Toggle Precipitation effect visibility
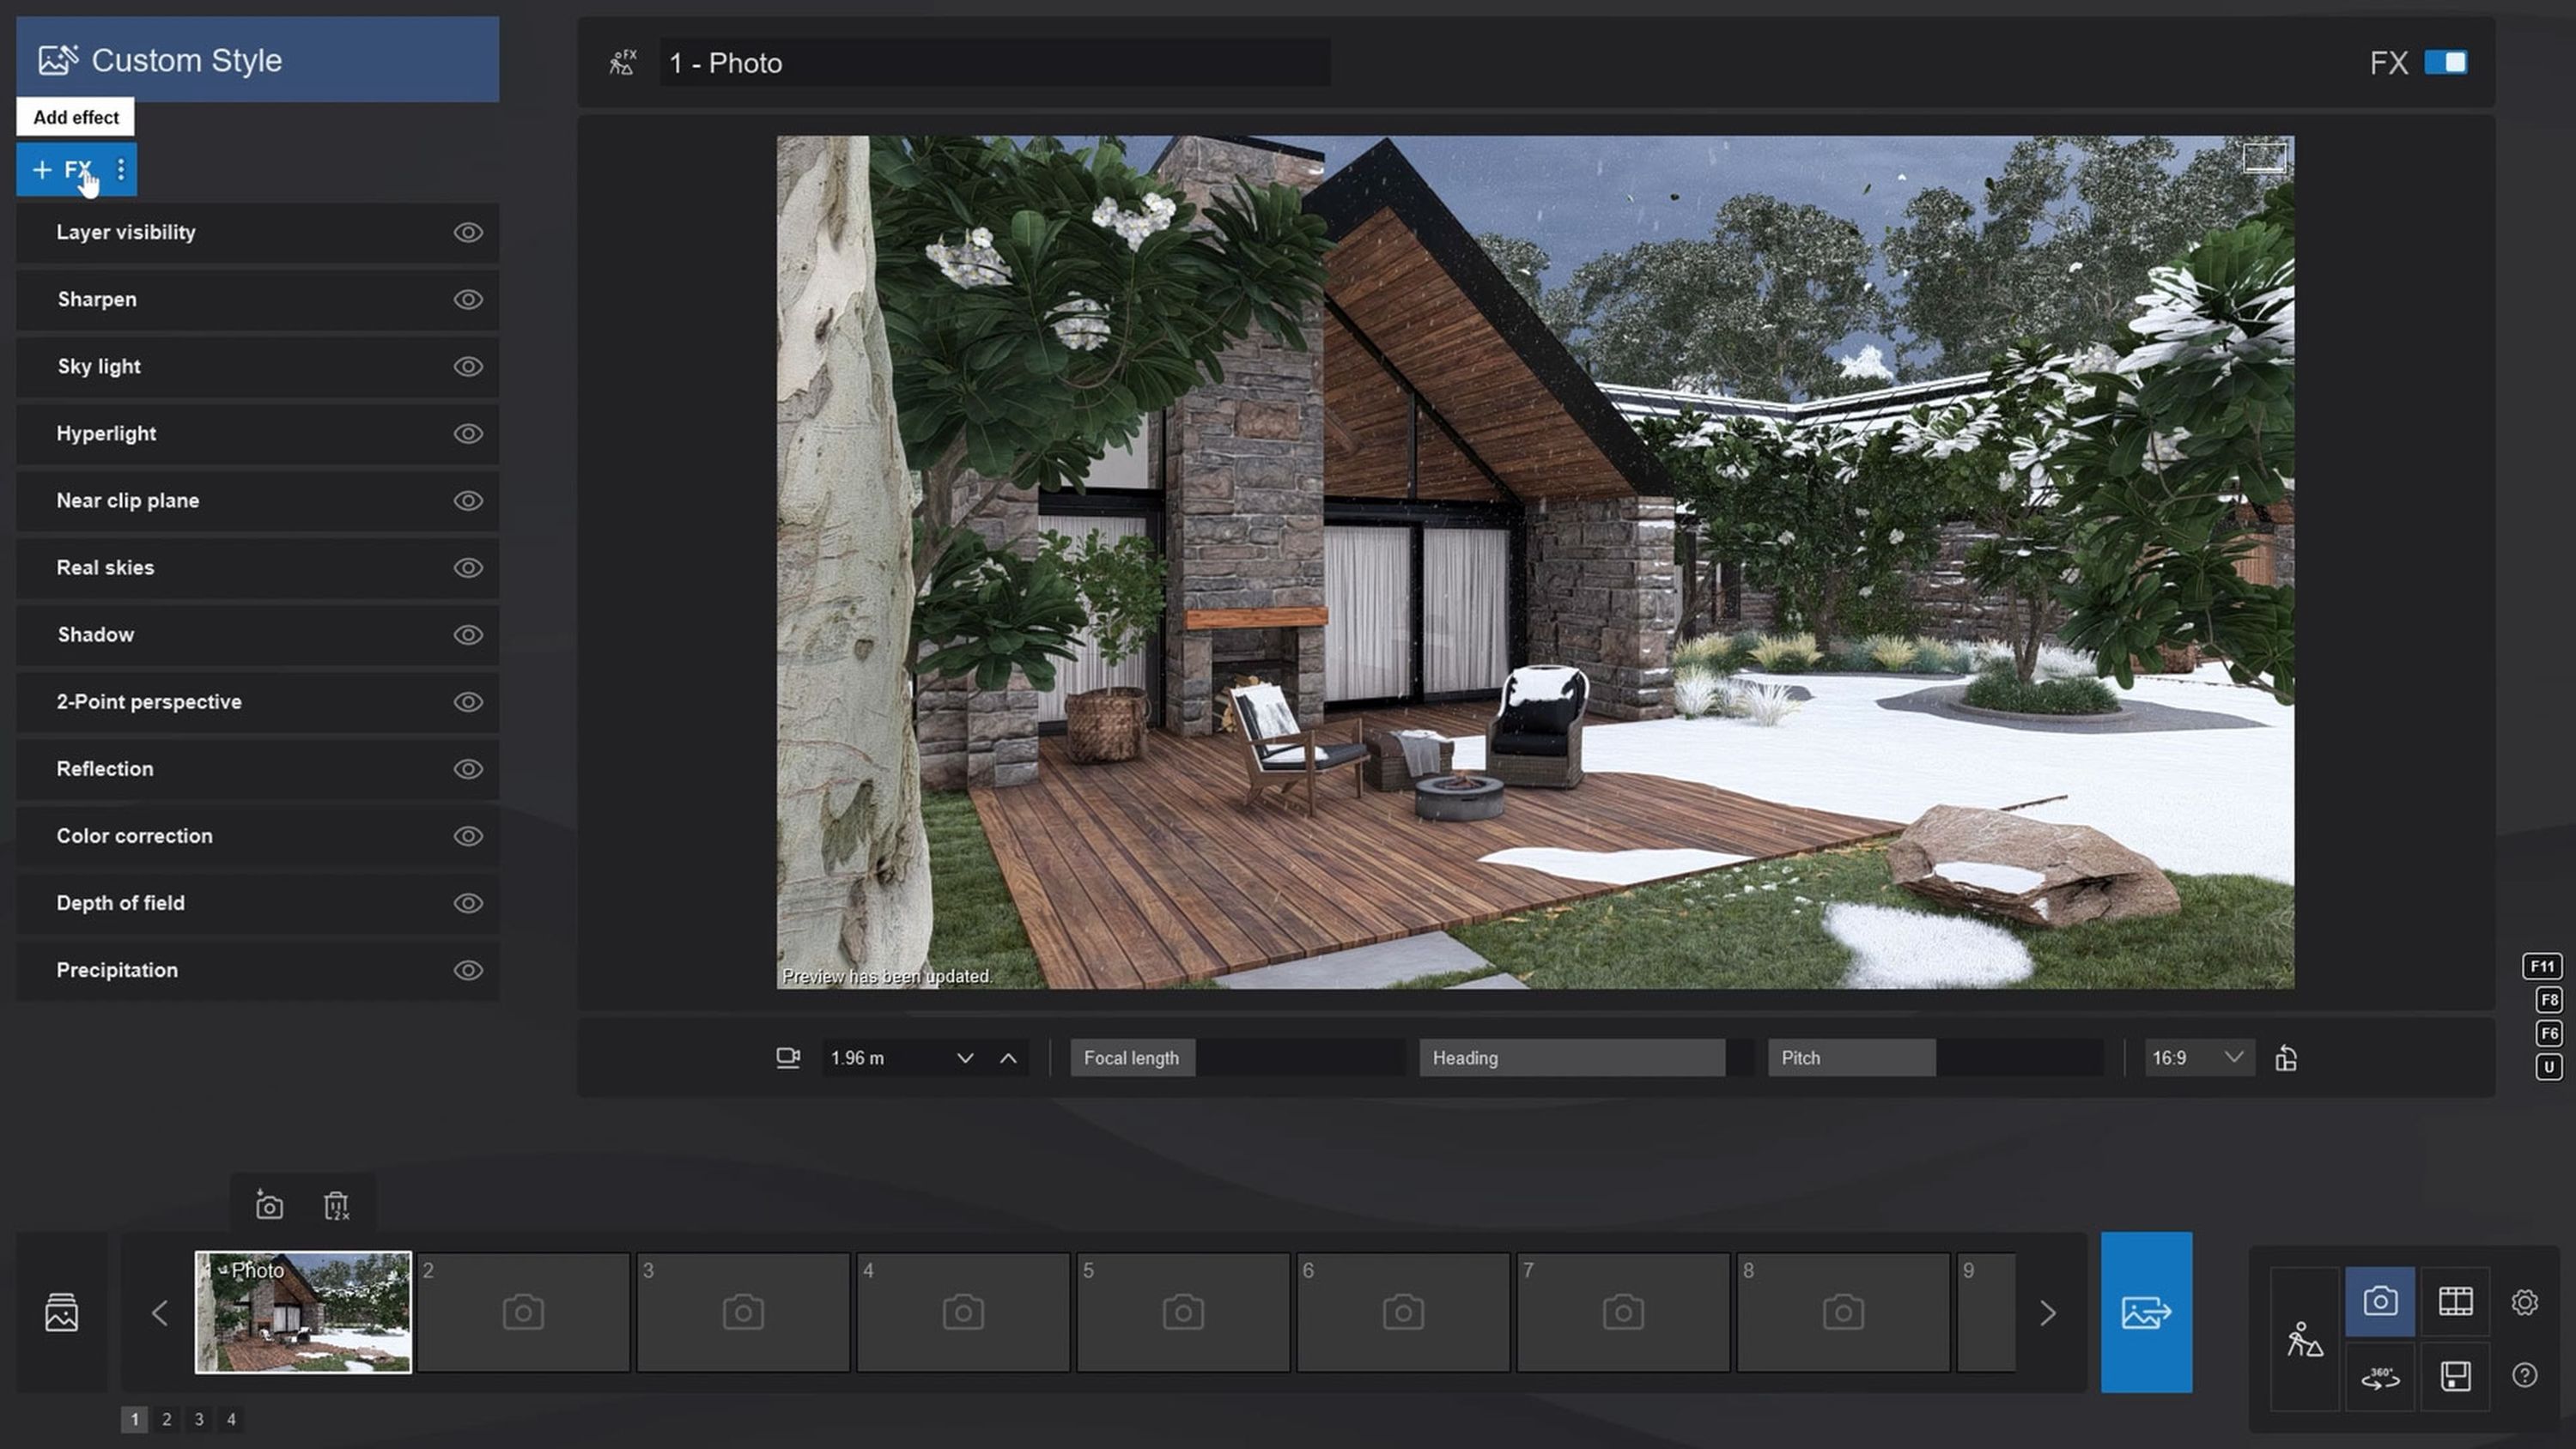 pos(468,970)
